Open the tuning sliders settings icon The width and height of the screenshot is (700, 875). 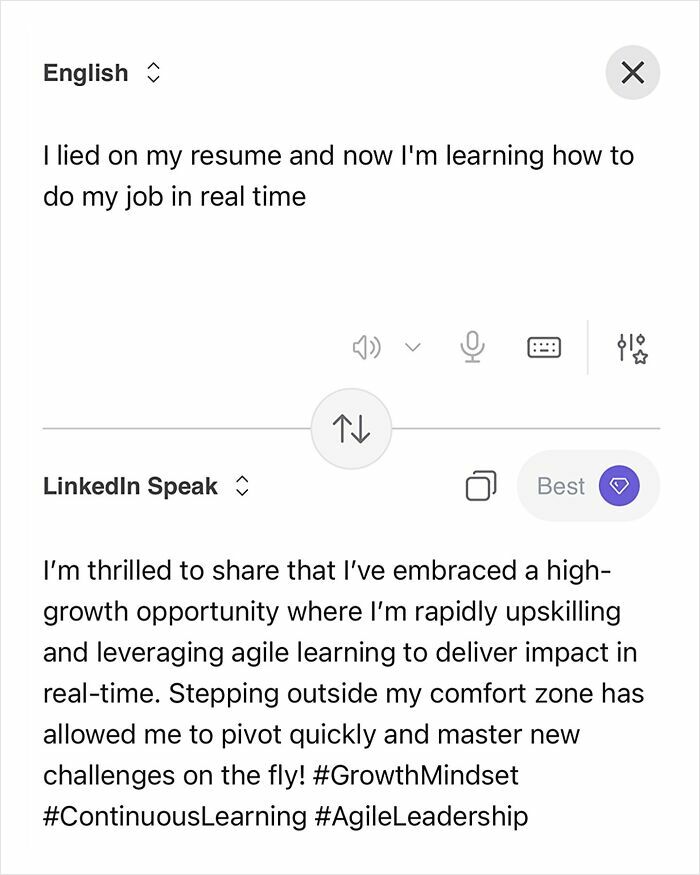[634, 345]
